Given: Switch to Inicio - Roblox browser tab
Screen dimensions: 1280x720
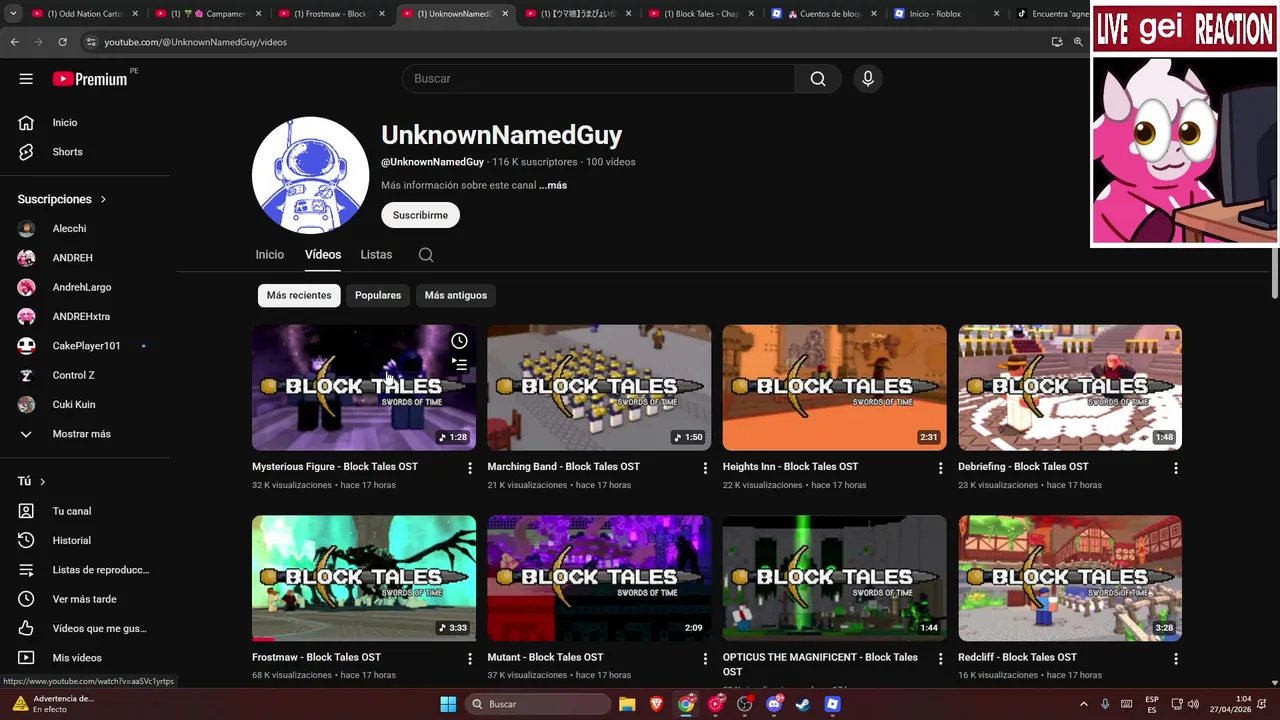Looking at the screenshot, I should (945, 14).
